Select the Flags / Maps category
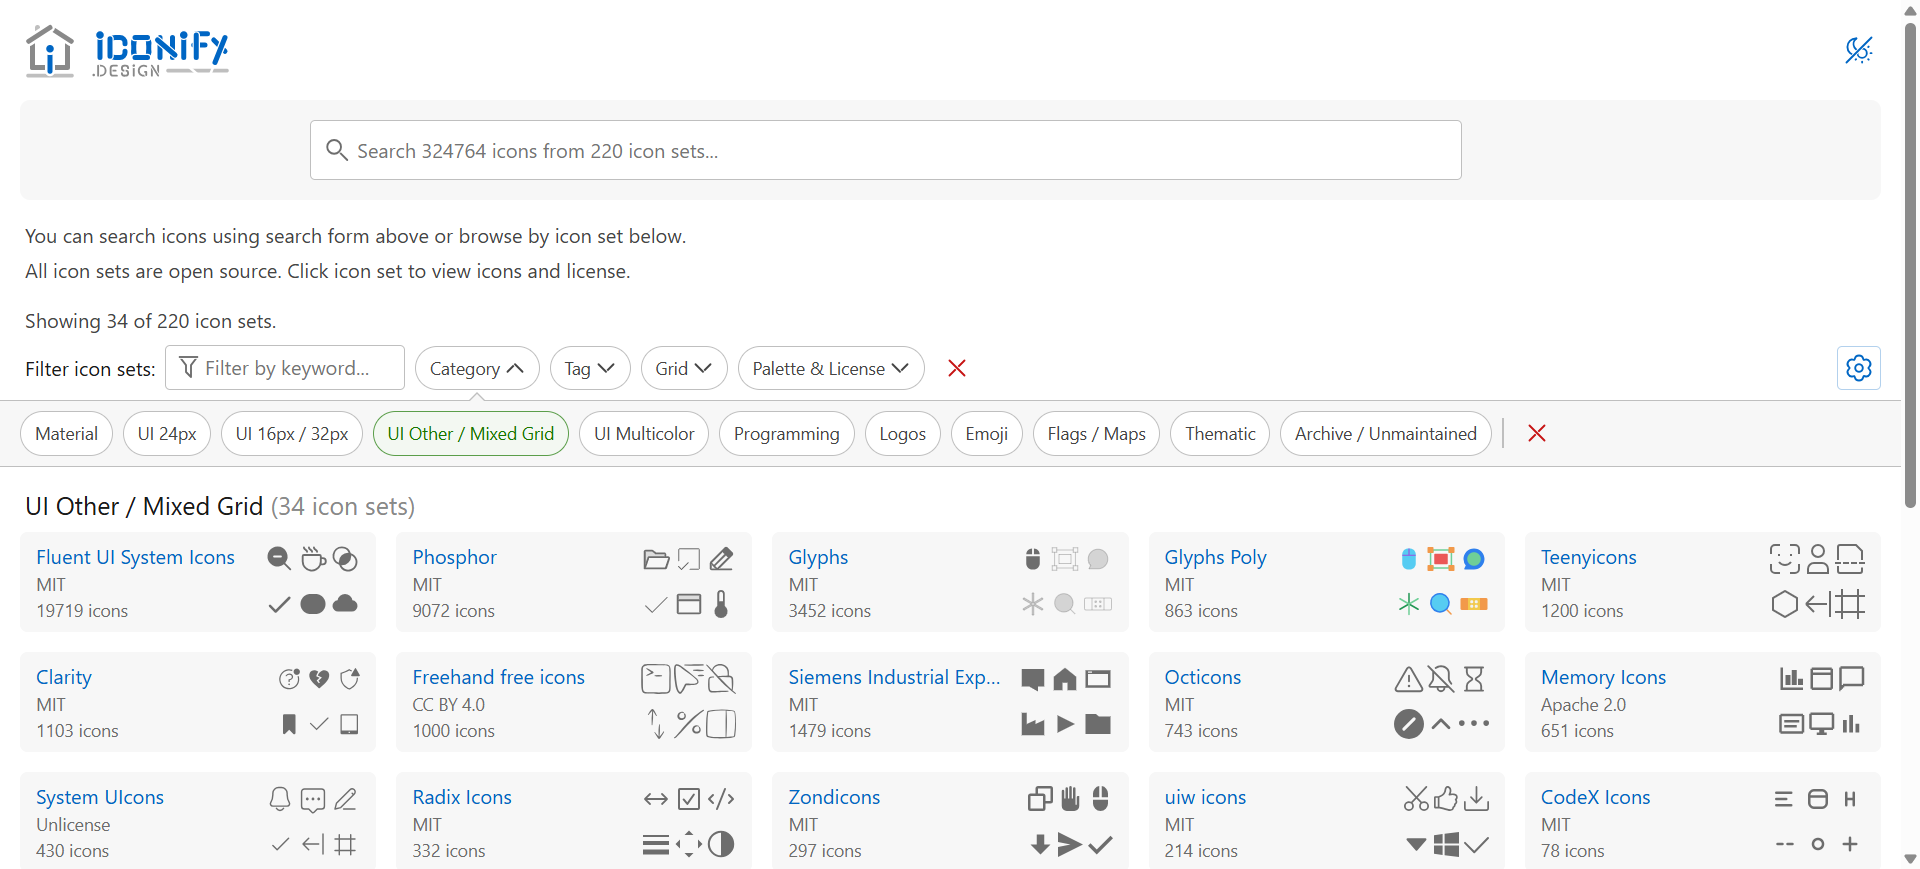Image resolution: width=1920 pixels, height=869 pixels. point(1096,433)
